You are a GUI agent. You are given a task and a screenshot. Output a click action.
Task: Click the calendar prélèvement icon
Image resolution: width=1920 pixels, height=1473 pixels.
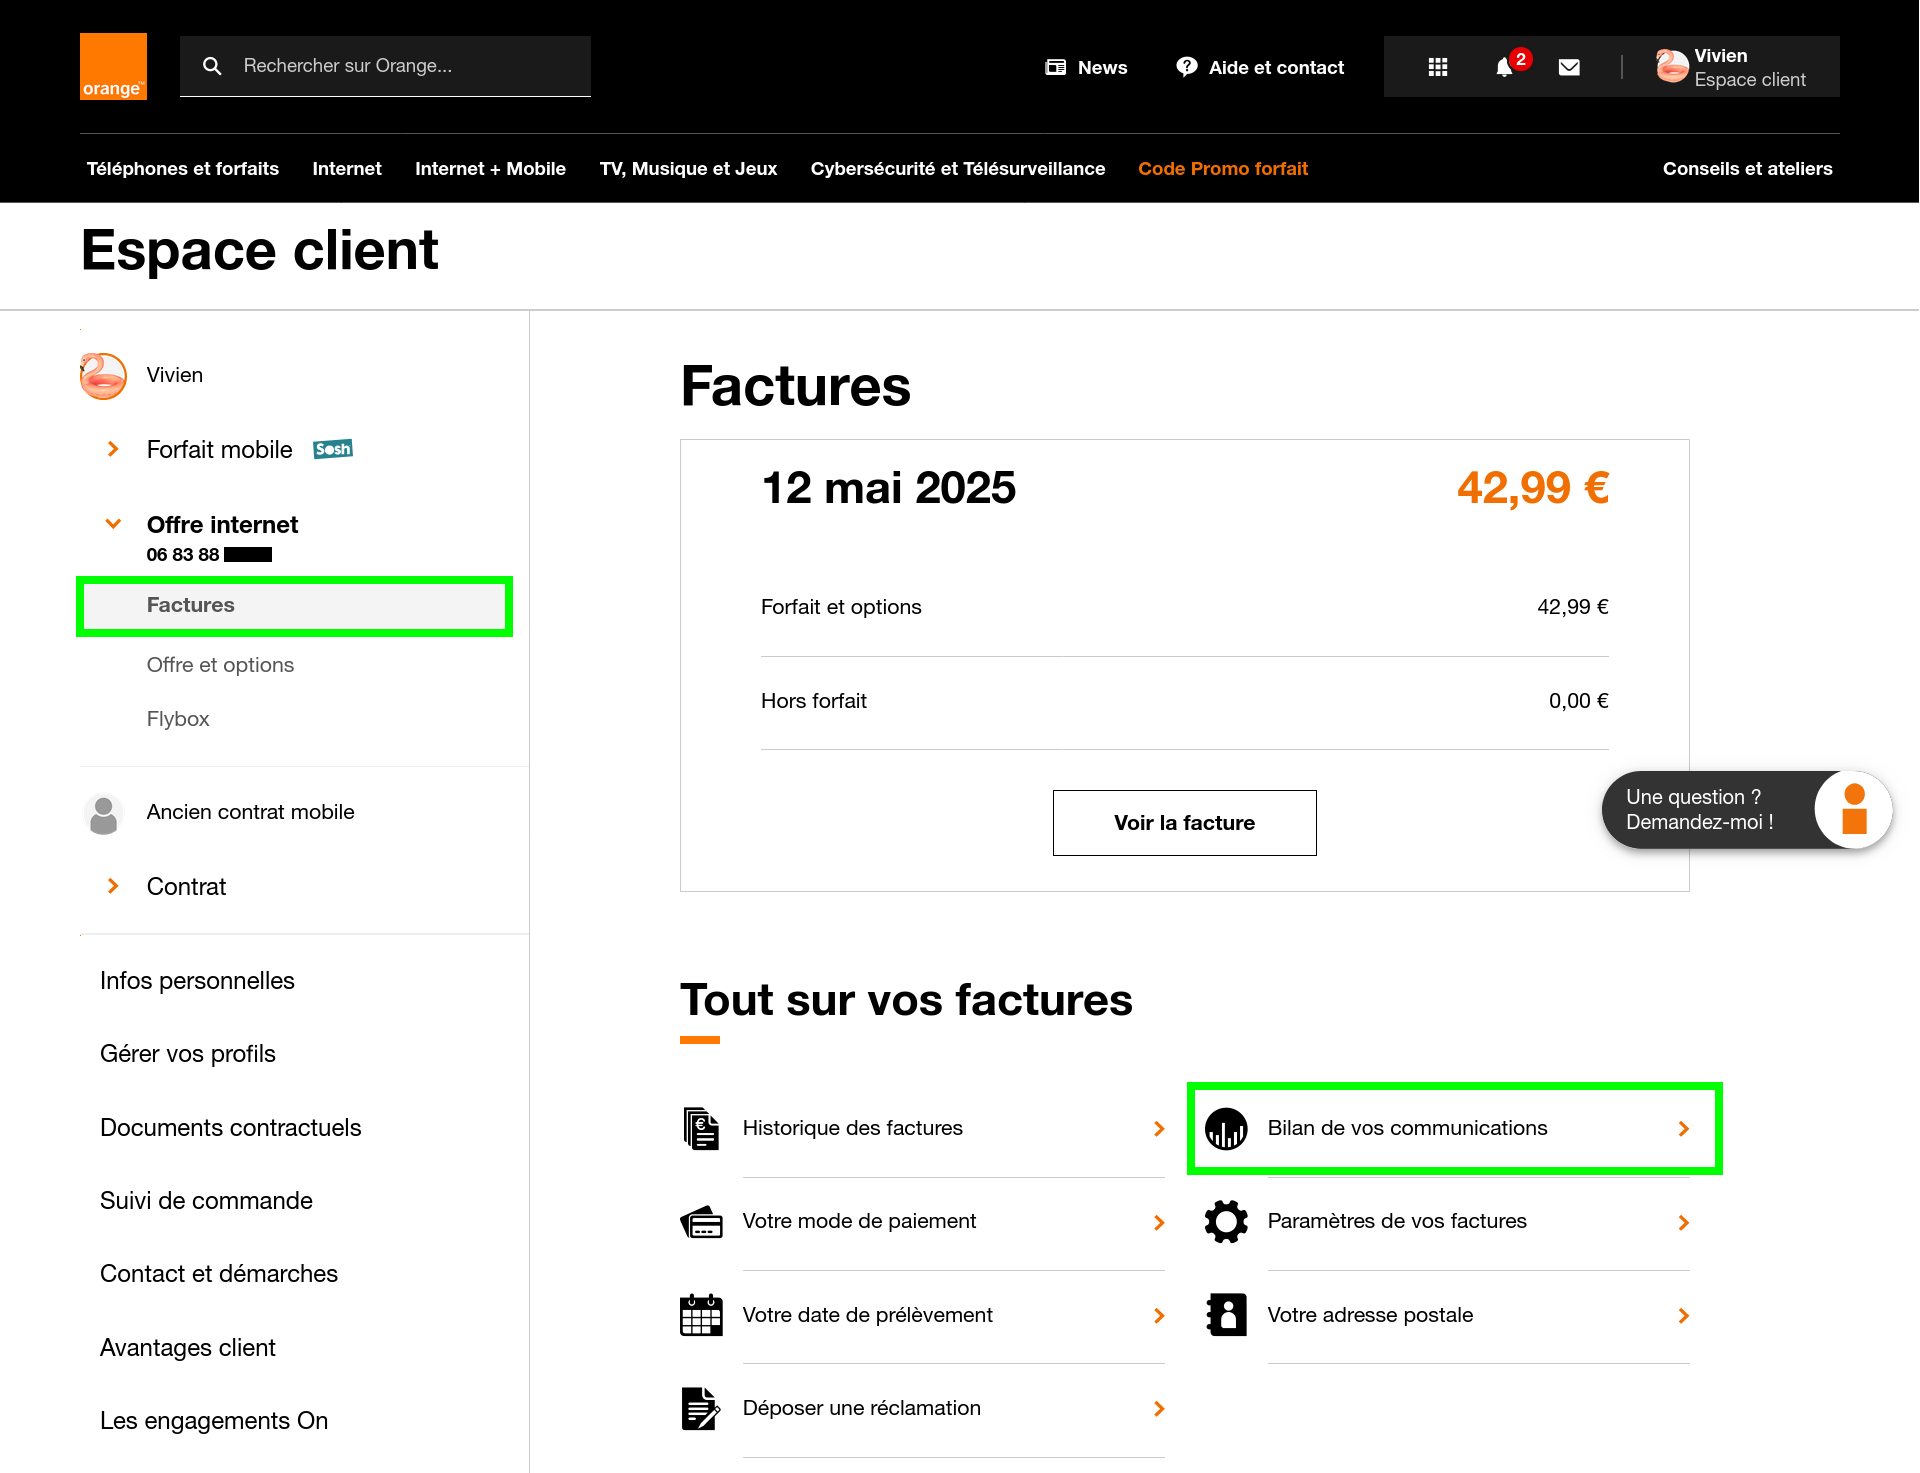[701, 1315]
